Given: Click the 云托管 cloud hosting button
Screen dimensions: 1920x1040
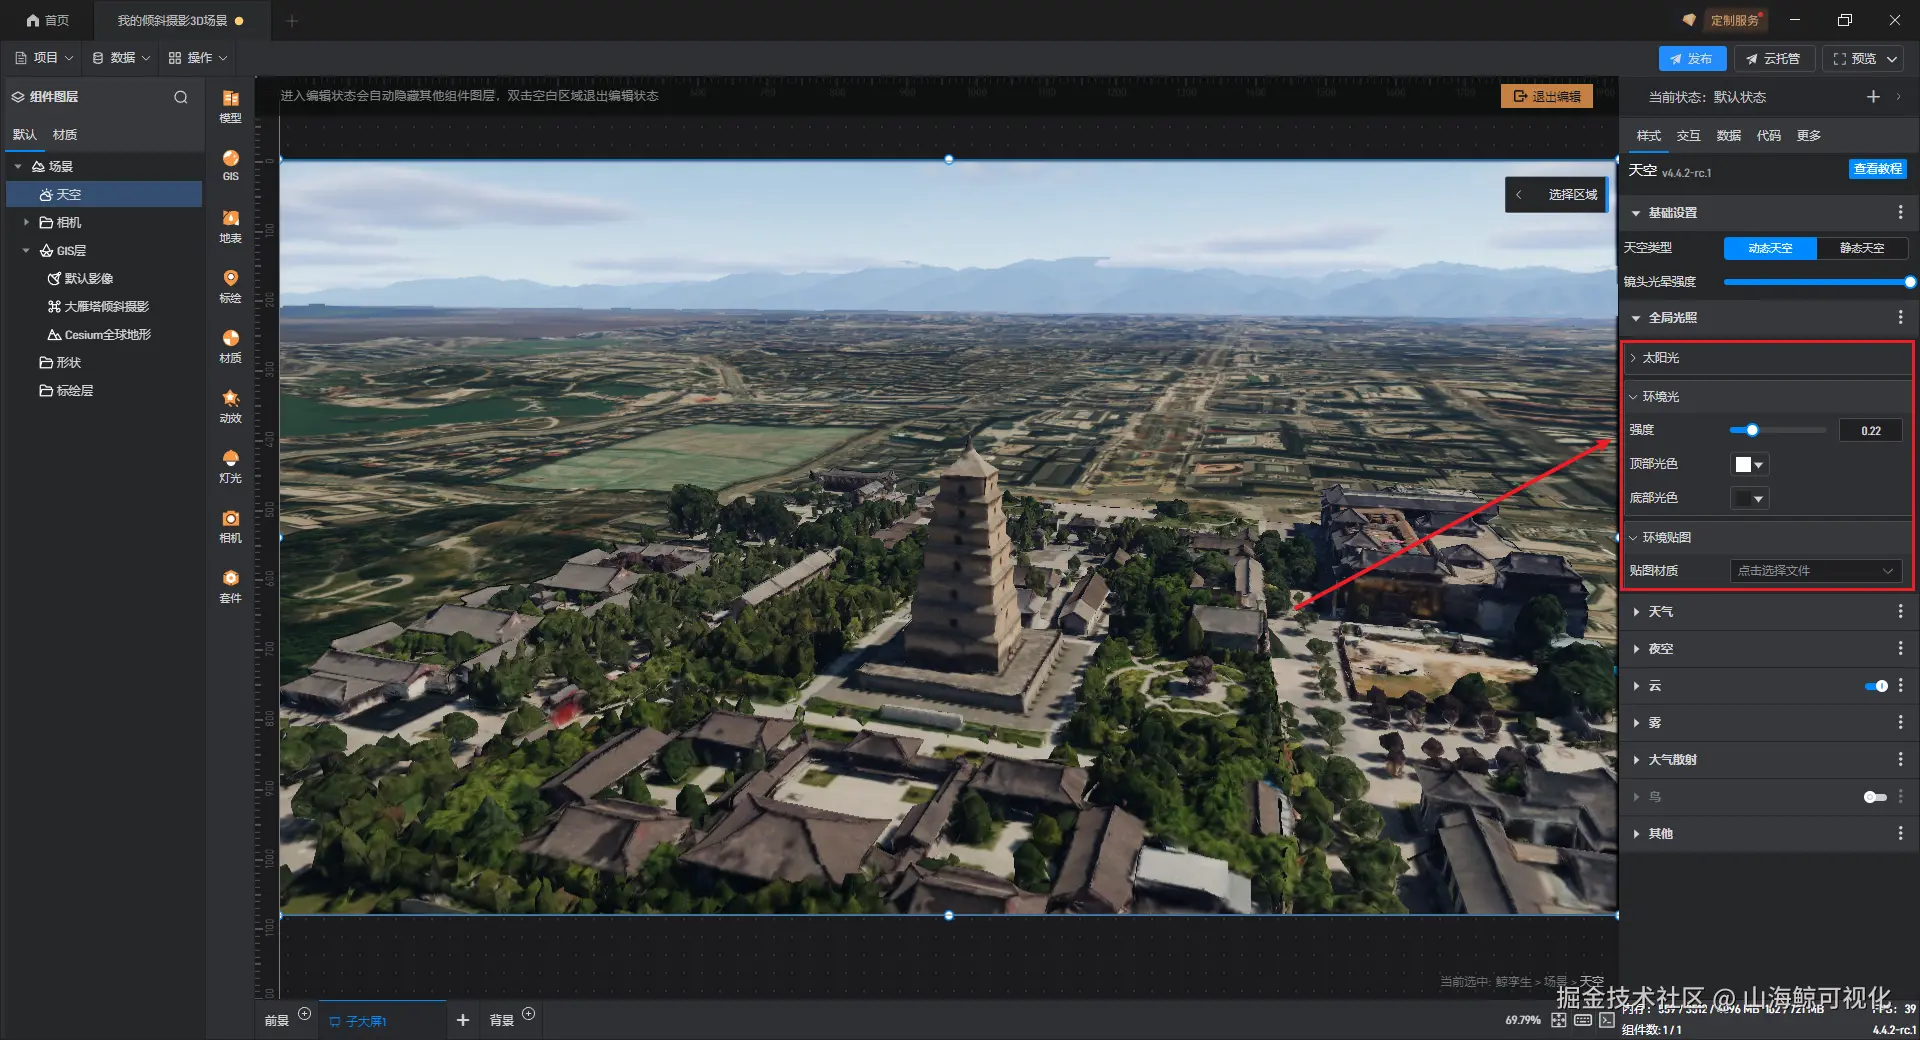Looking at the screenshot, I should [x=1774, y=59].
